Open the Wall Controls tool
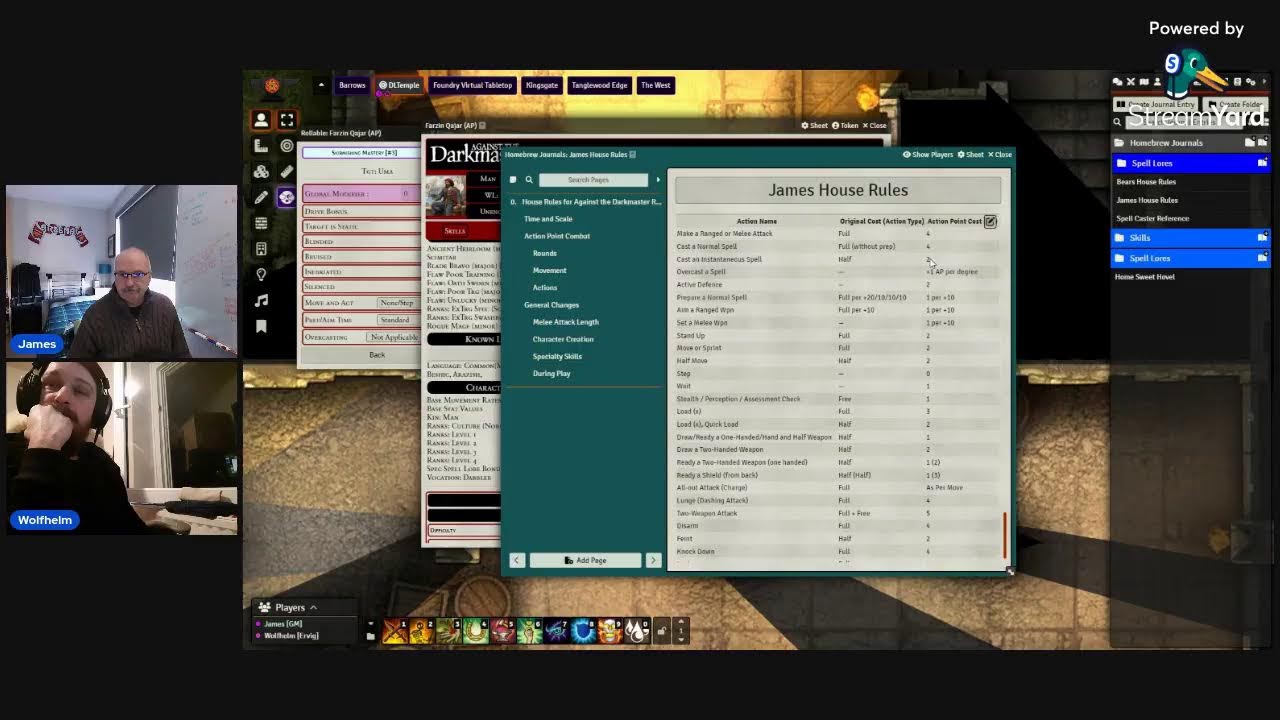This screenshot has width=1280, height=720. (261, 223)
